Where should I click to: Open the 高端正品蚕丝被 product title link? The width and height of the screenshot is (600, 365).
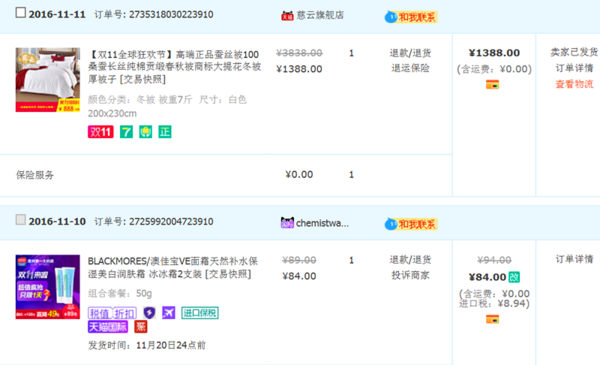click(x=174, y=67)
